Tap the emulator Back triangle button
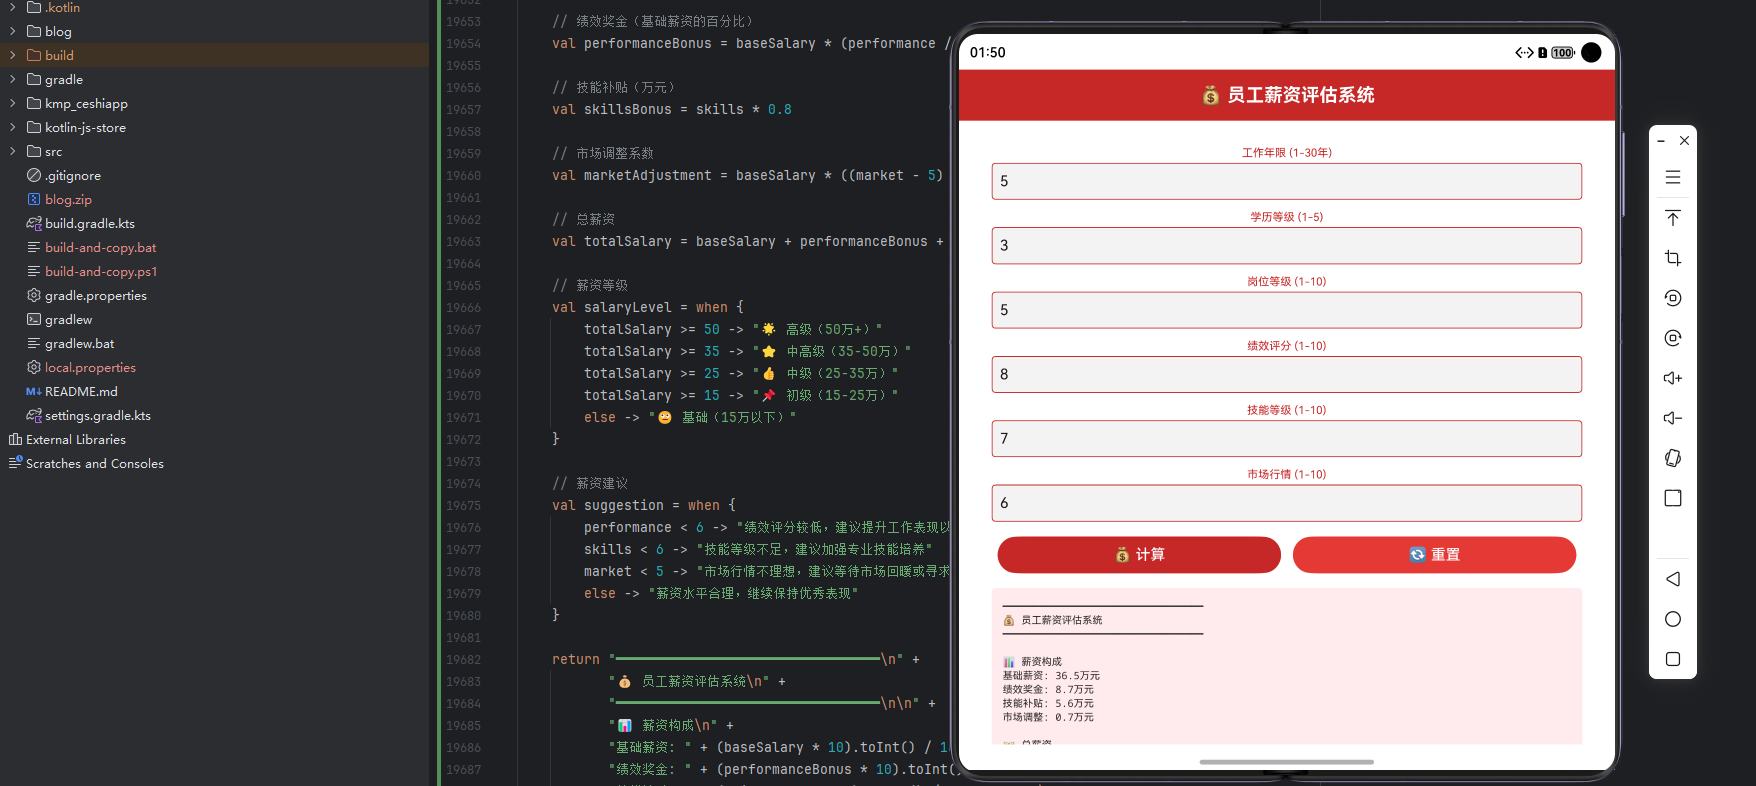 click(x=1673, y=579)
